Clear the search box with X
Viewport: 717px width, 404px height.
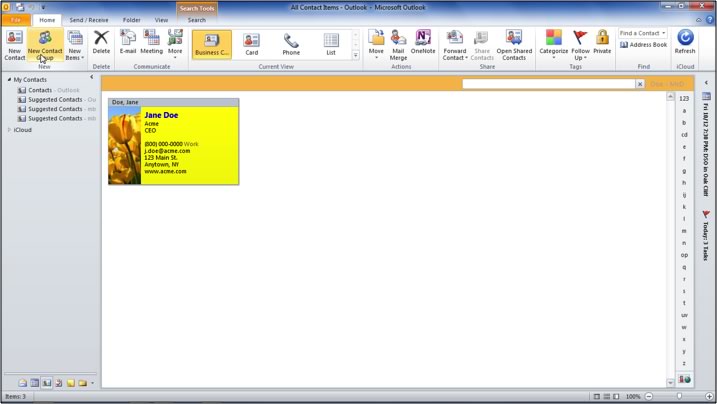(x=640, y=84)
